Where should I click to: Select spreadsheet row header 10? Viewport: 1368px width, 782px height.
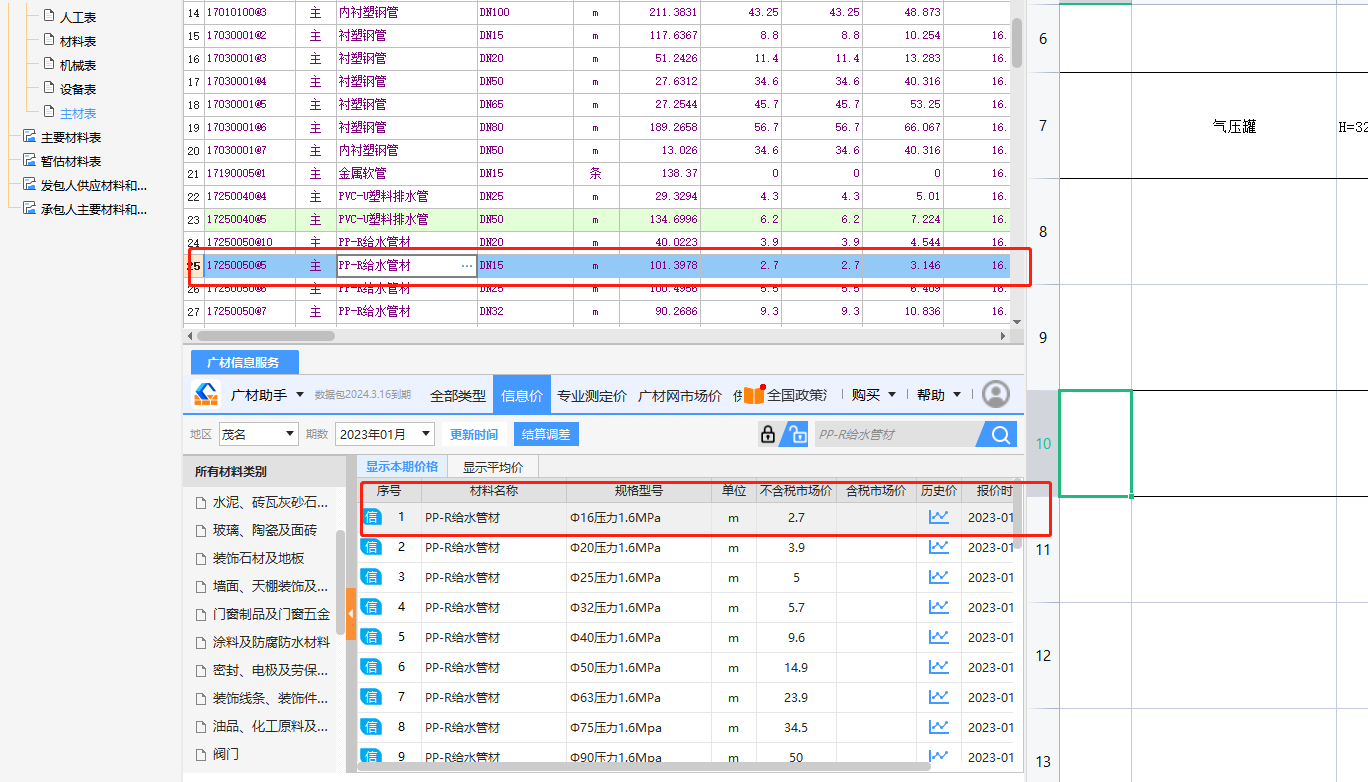[x=1043, y=443]
